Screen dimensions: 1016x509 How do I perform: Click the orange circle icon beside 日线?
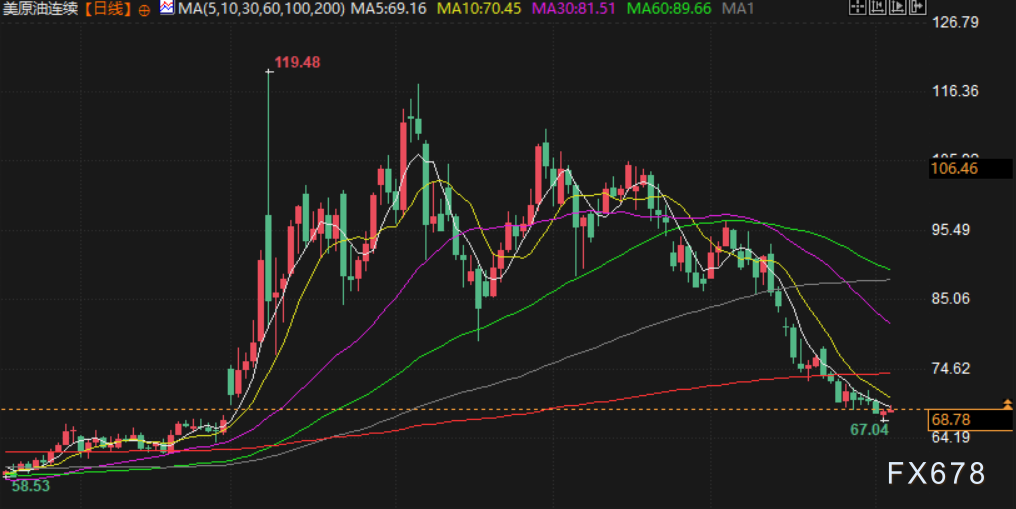[144, 10]
